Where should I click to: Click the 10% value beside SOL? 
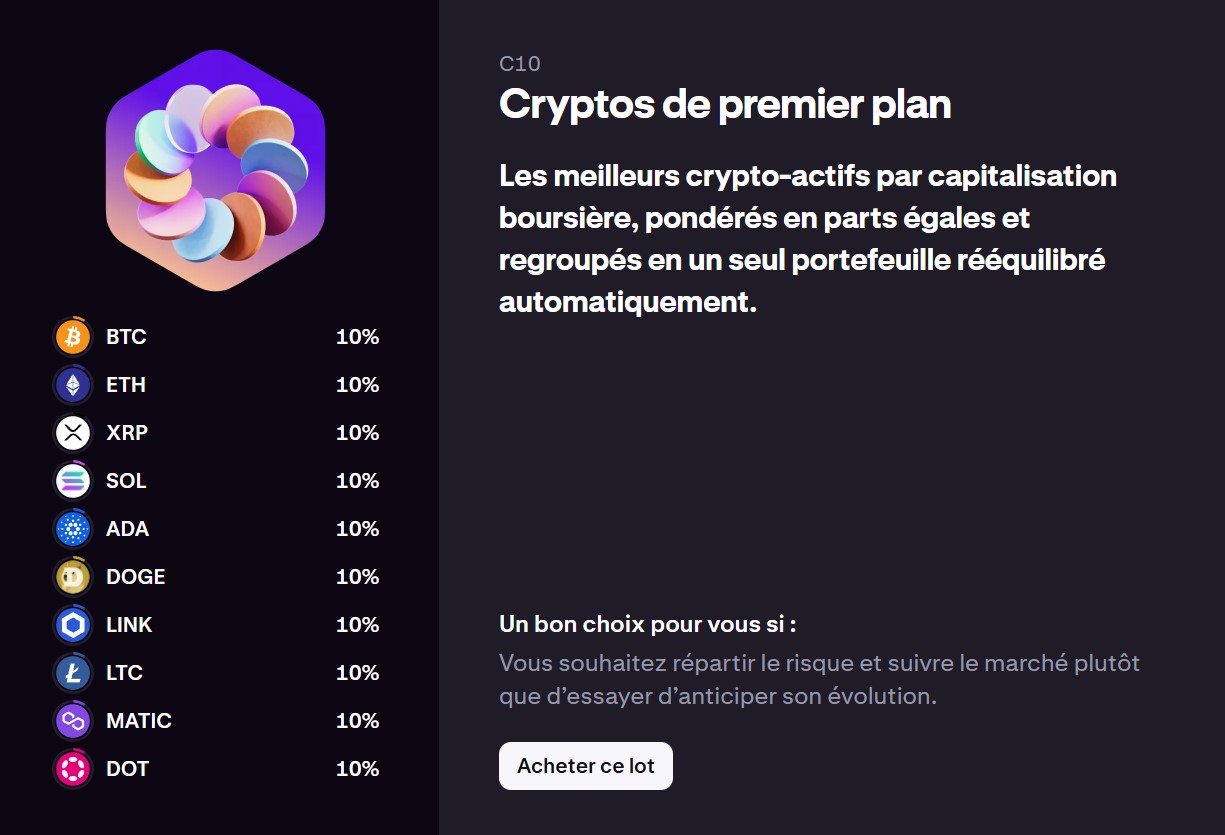[357, 481]
